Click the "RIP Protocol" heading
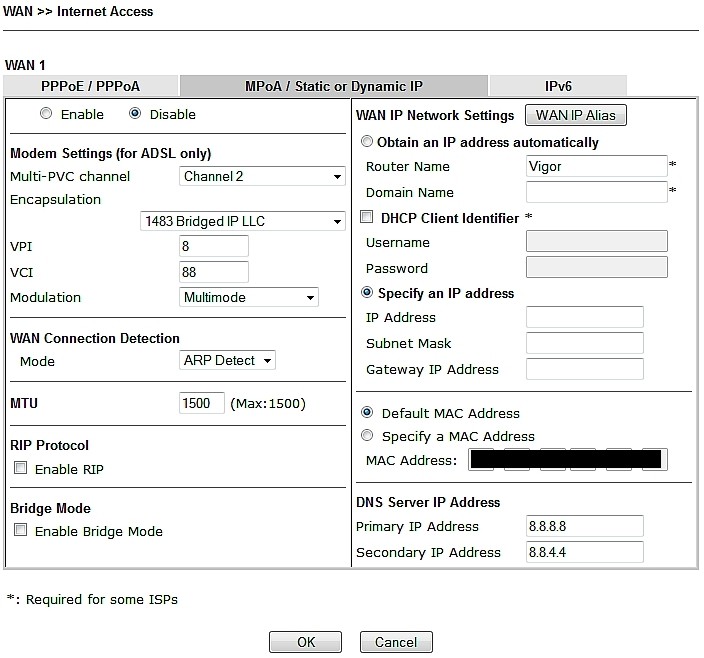The width and height of the screenshot is (704, 658). coord(49,445)
